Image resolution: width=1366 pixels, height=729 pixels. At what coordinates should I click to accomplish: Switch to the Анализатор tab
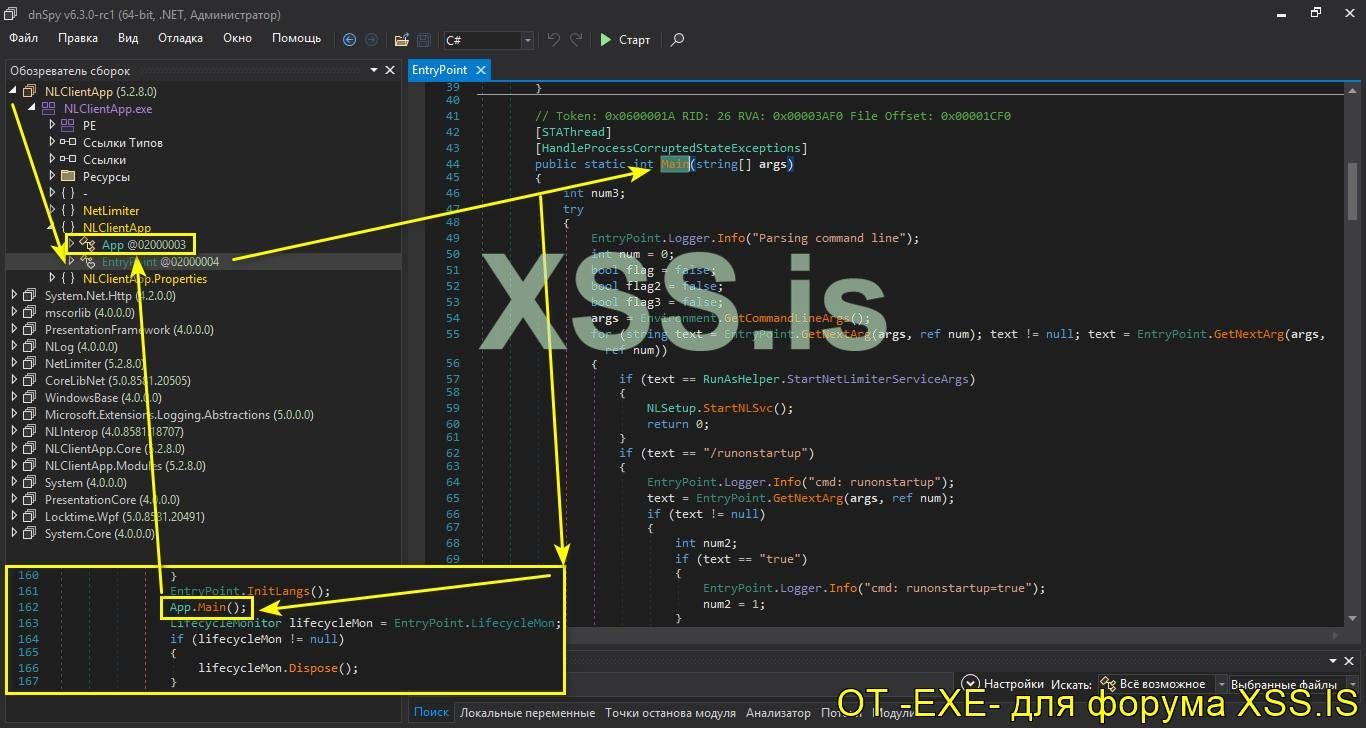pyautogui.click(x=778, y=713)
